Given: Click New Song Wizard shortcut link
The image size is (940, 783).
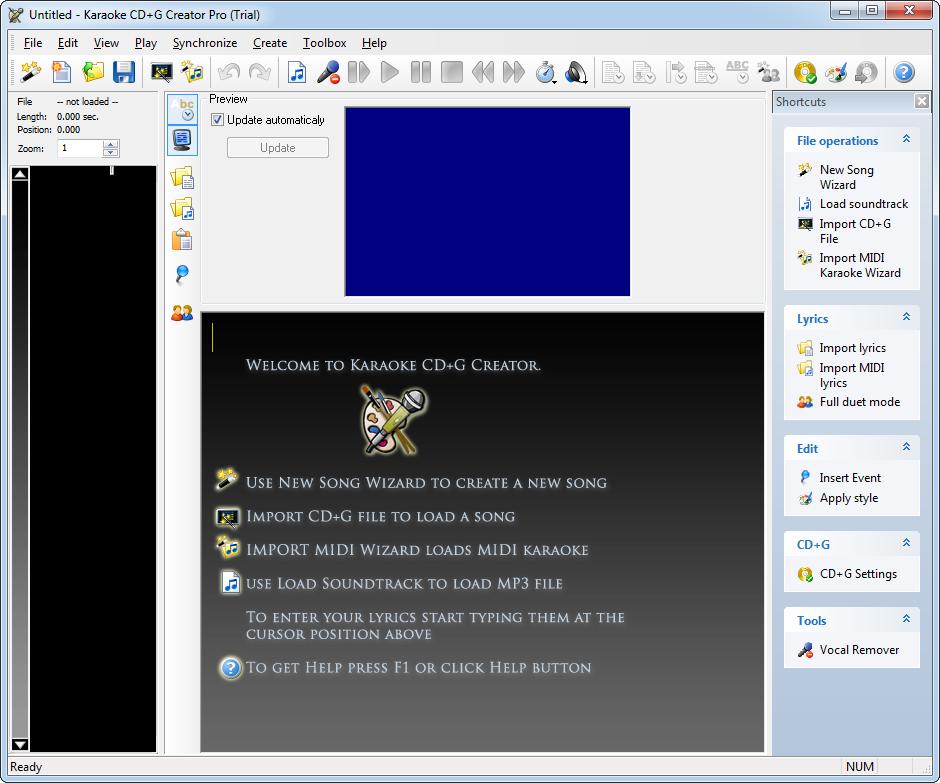Looking at the screenshot, I should (846, 177).
